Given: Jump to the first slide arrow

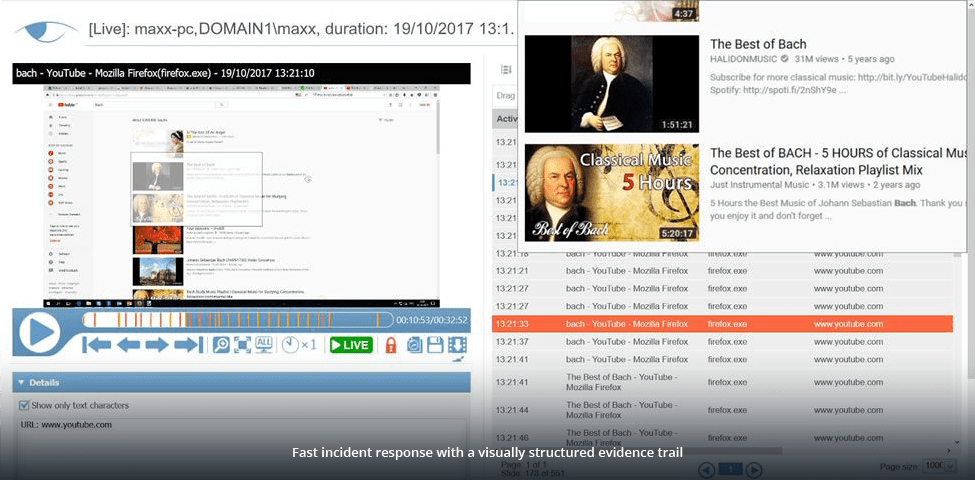Looking at the screenshot, I should [x=97, y=345].
